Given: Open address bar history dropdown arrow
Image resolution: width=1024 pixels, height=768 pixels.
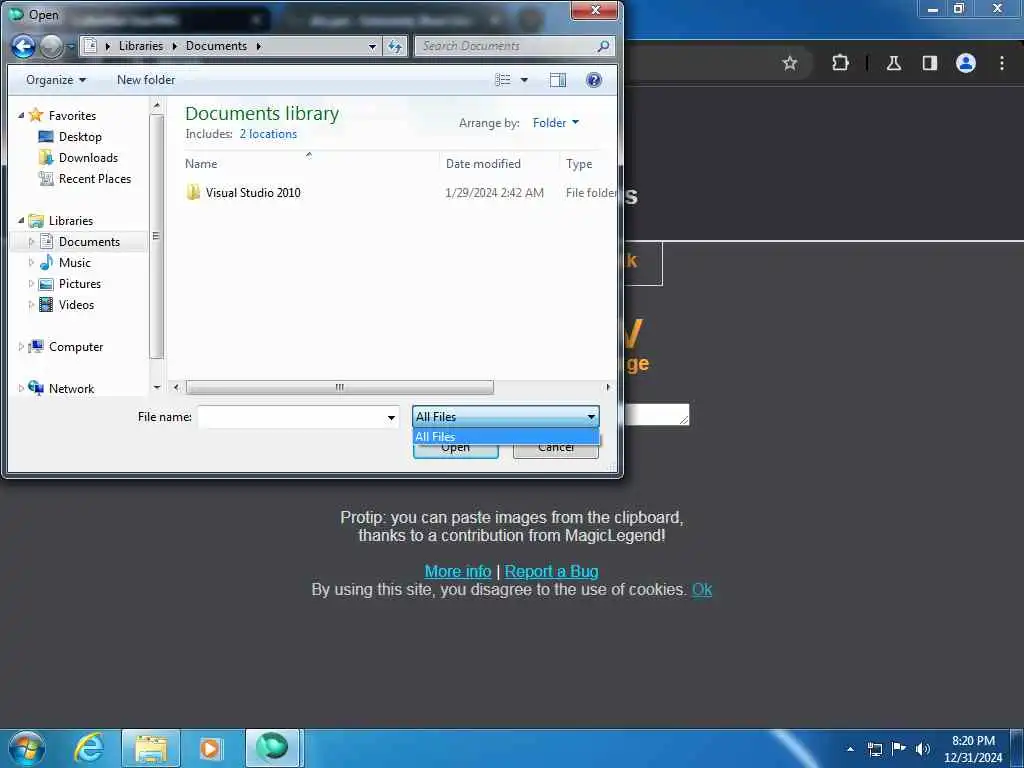Looking at the screenshot, I should (x=372, y=46).
